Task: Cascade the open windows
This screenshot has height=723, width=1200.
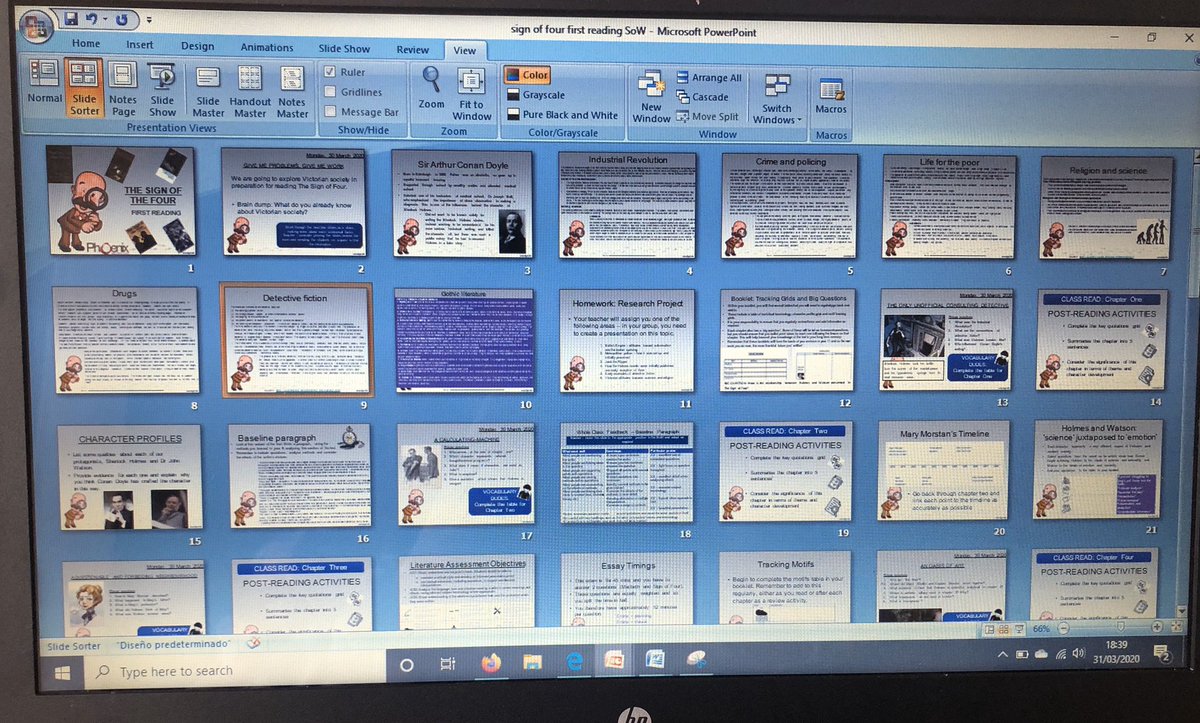Action: click(x=704, y=97)
